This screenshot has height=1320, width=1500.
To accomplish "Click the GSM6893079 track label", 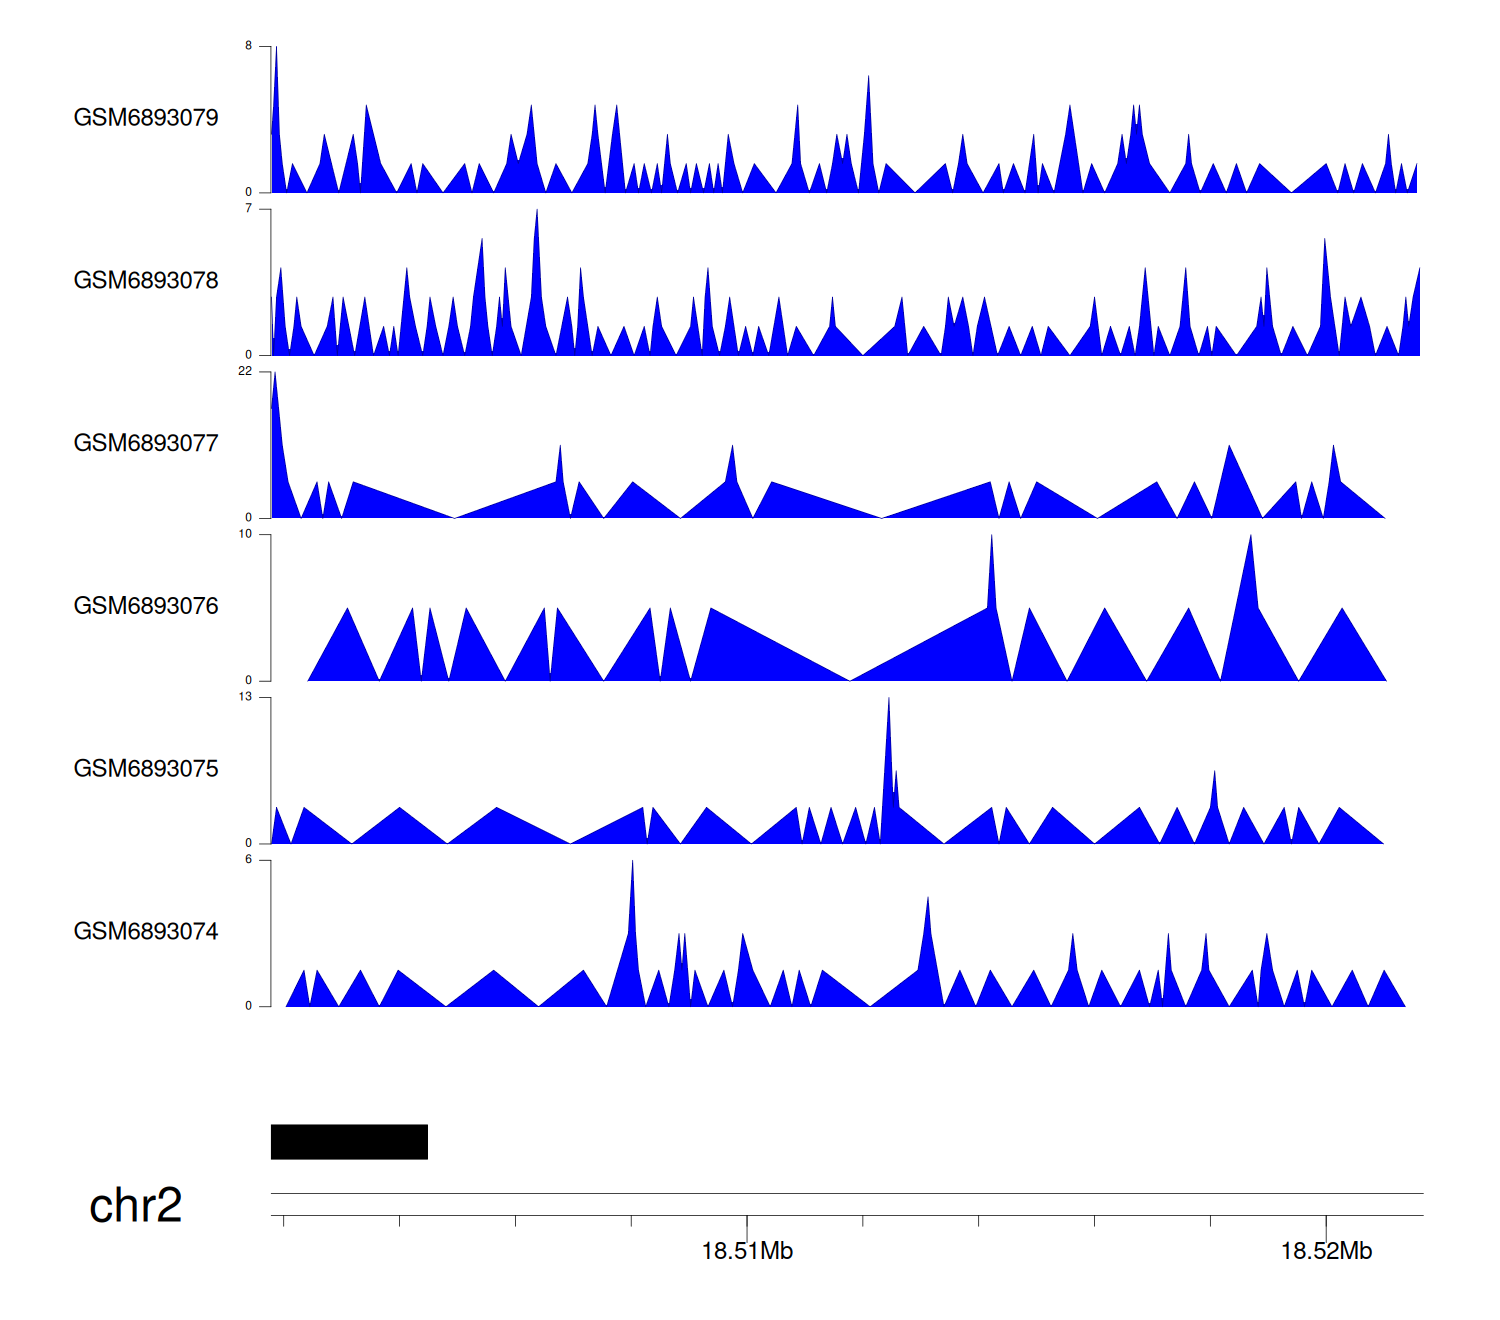I will (x=146, y=118).
